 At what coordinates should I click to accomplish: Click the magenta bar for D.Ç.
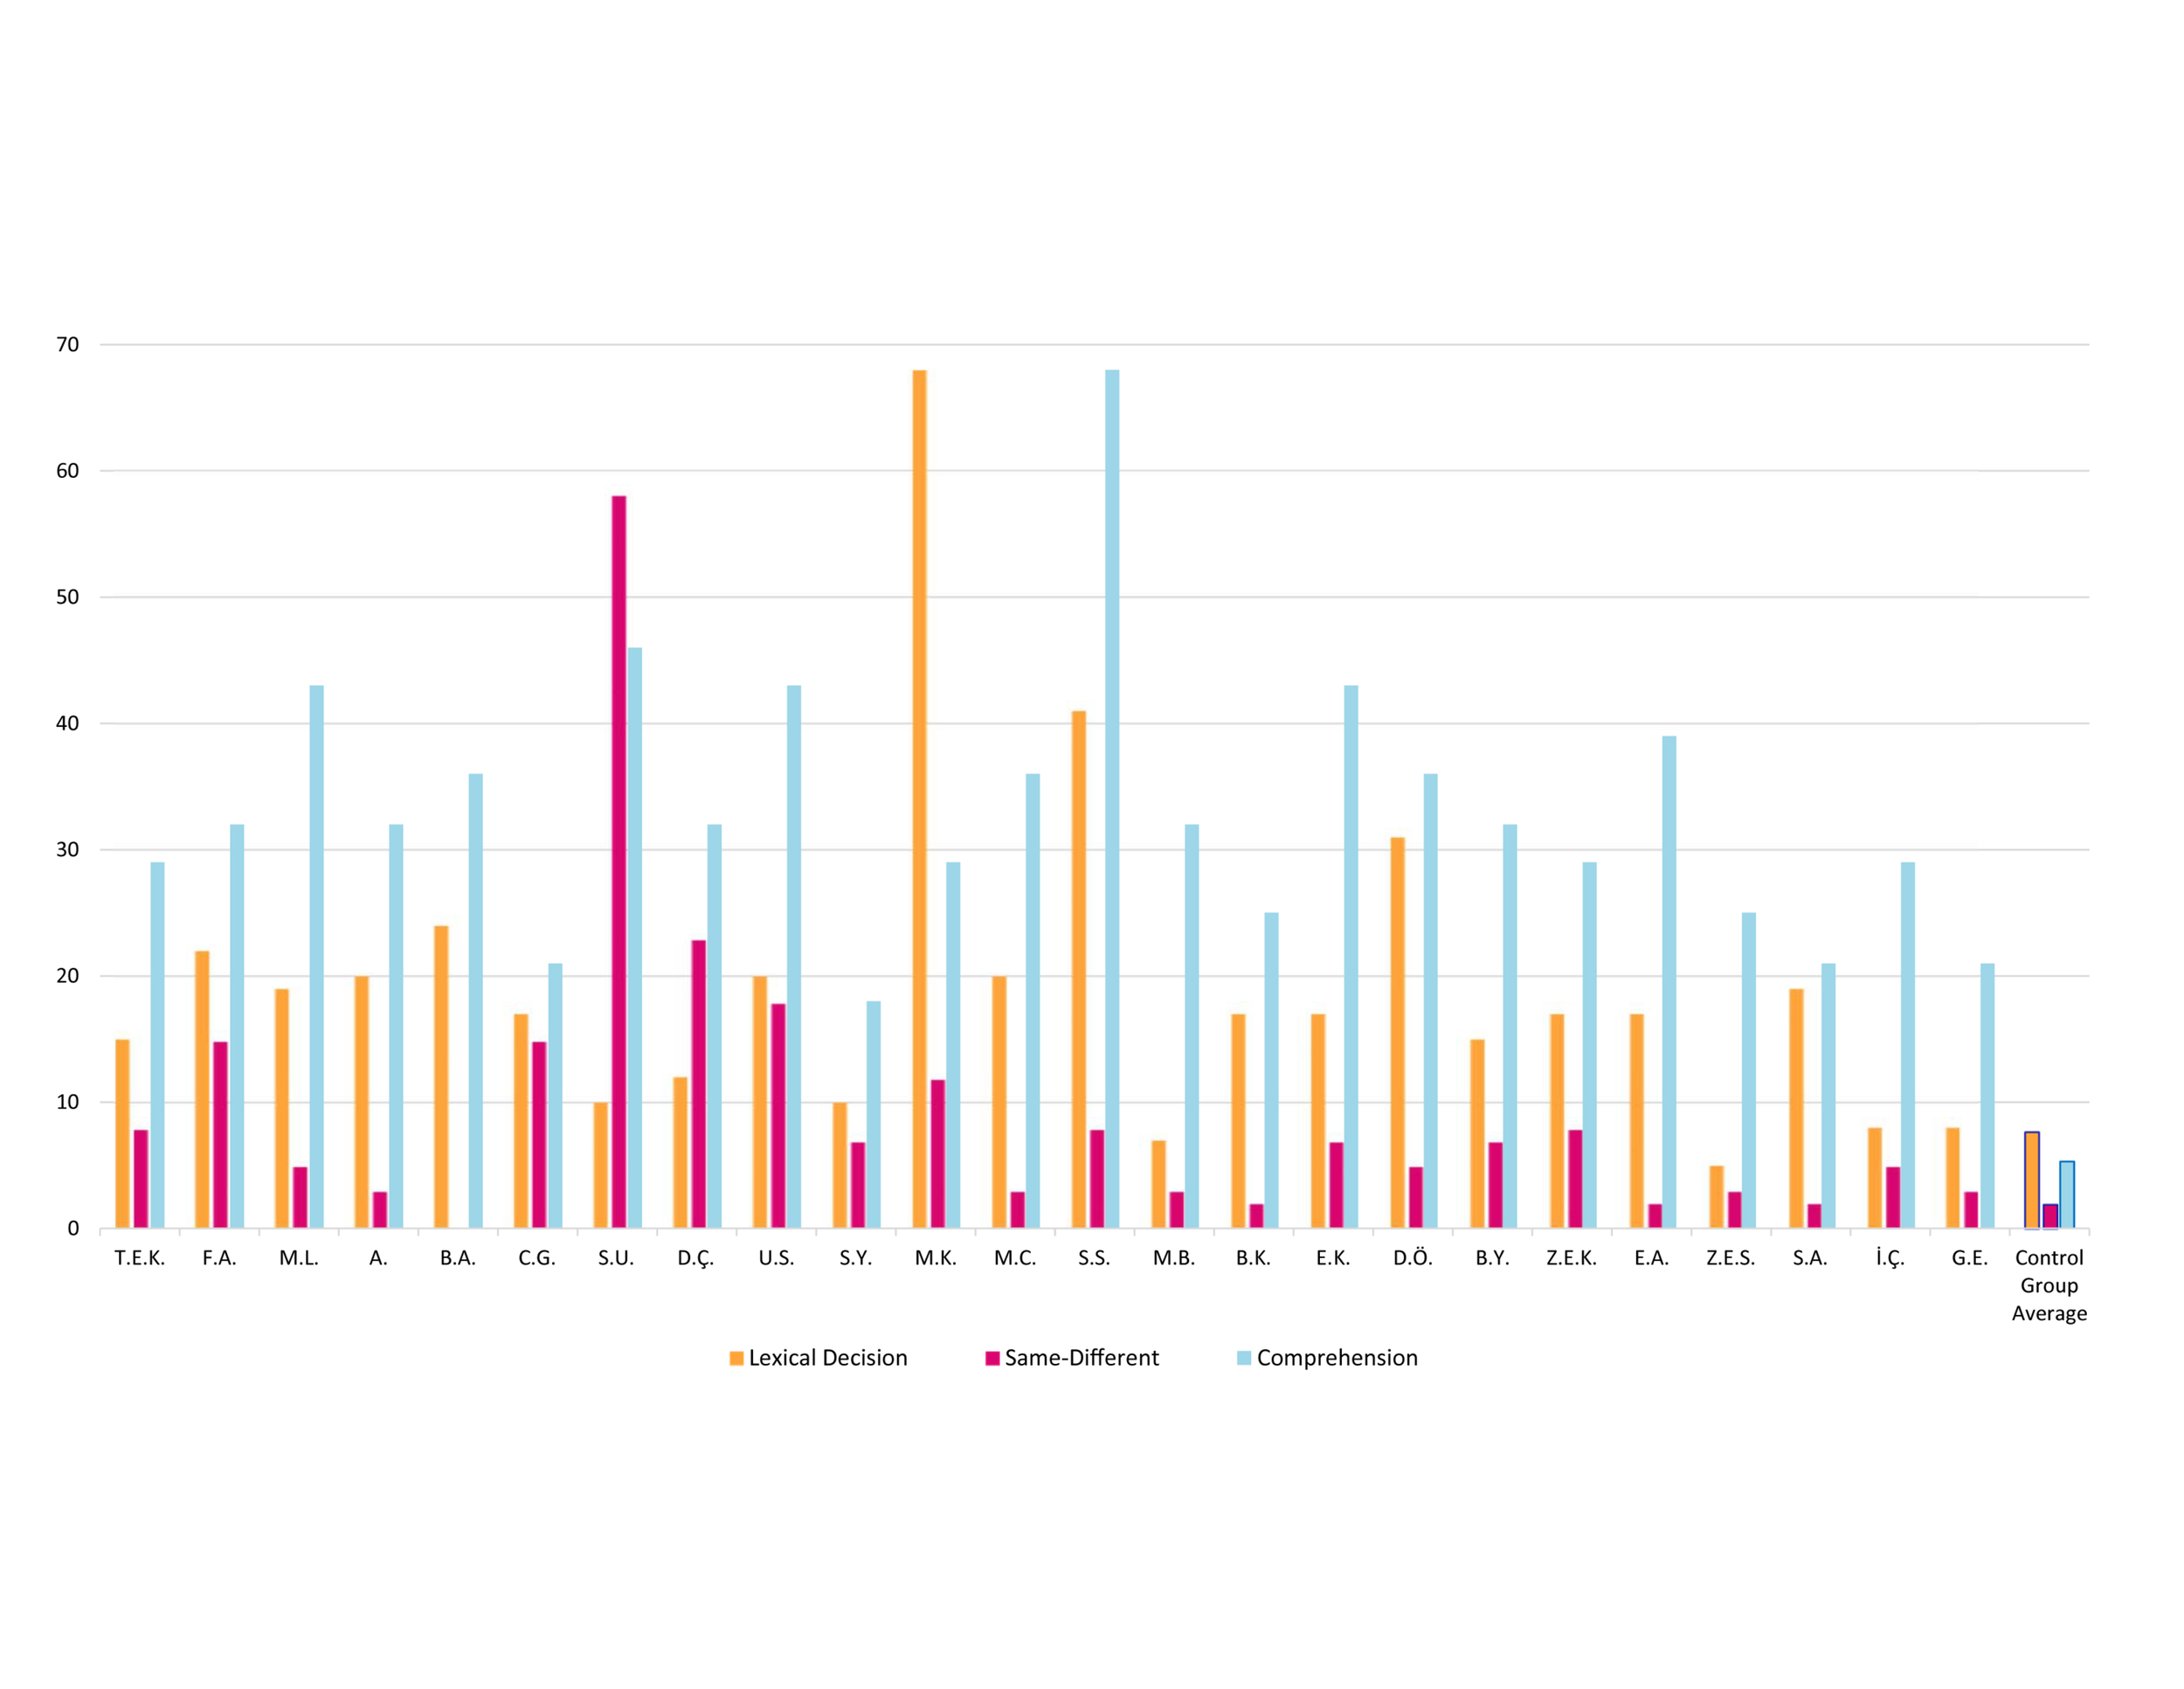698,1085
